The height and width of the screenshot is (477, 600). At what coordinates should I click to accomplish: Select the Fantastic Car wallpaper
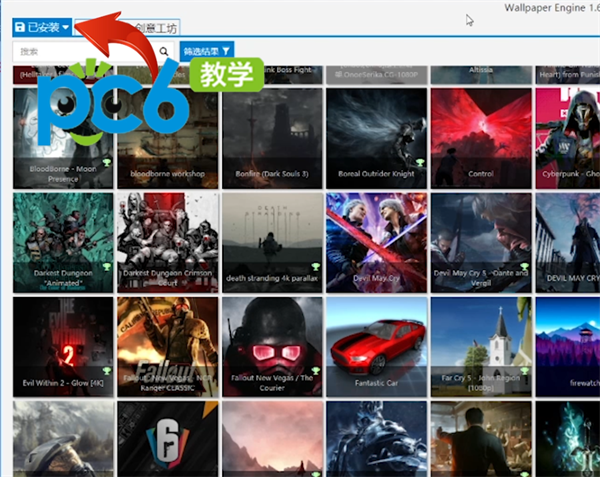(x=377, y=347)
